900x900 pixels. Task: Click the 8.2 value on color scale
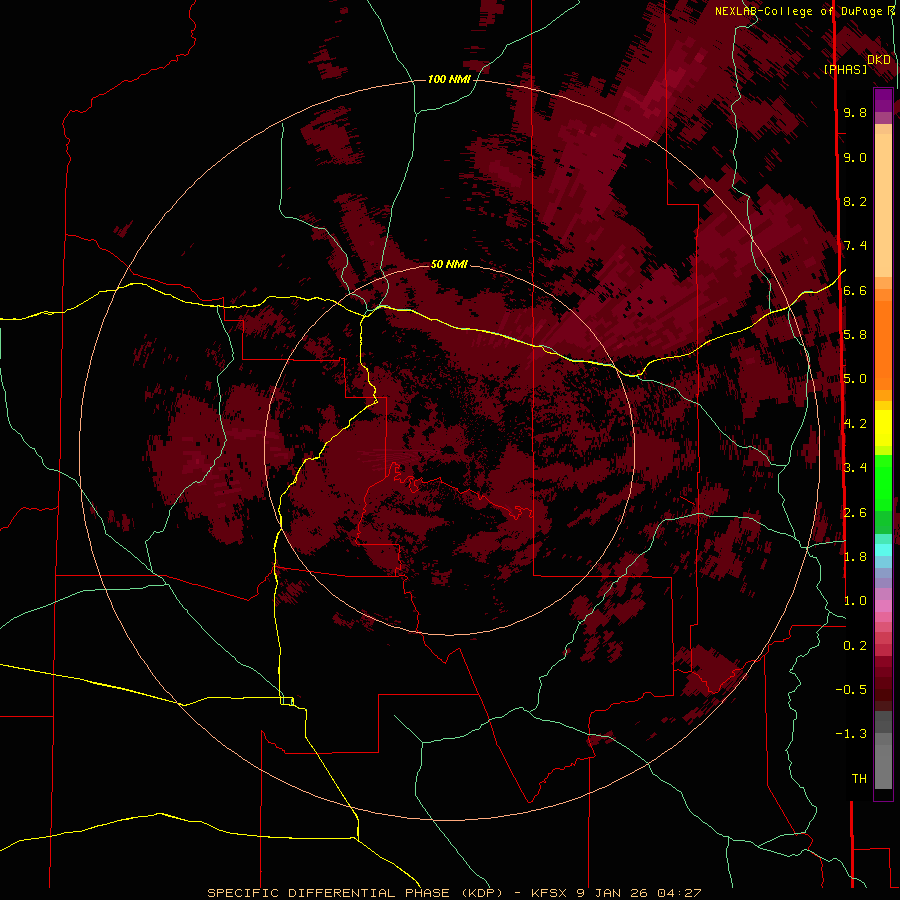pyautogui.click(x=855, y=201)
